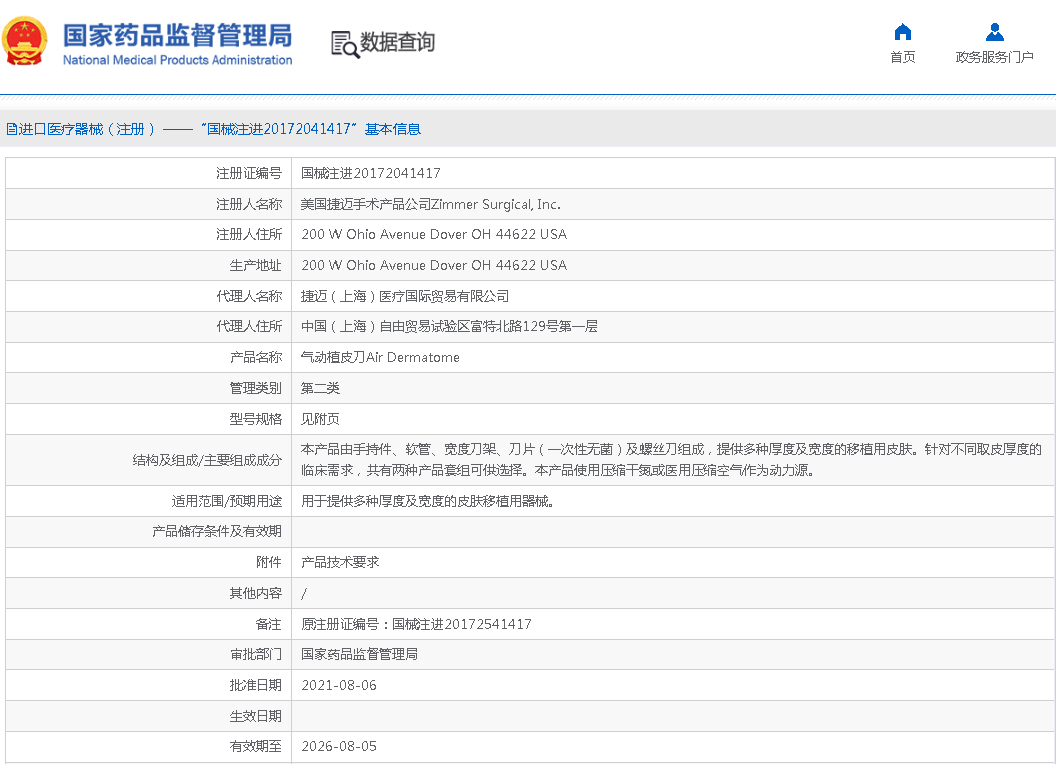Click the 产品名称 row label
Image resolution: width=1056 pixels, height=764 pixels.
point(255,358)
